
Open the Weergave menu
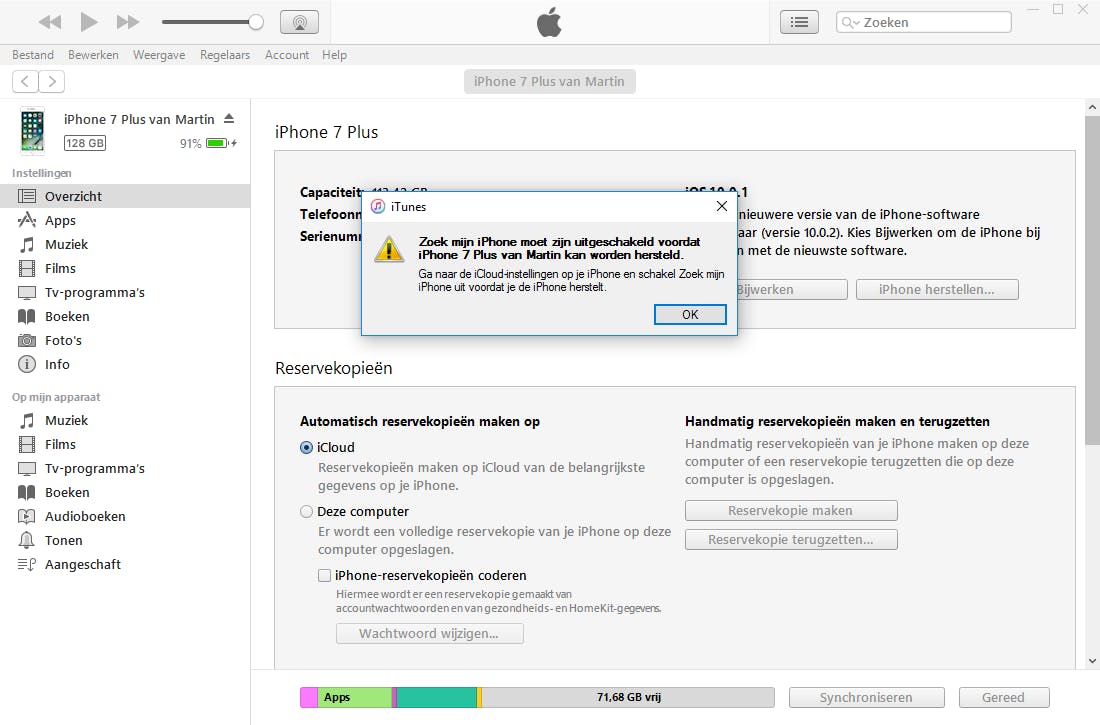pyautogui.click(x=159, y=55)
